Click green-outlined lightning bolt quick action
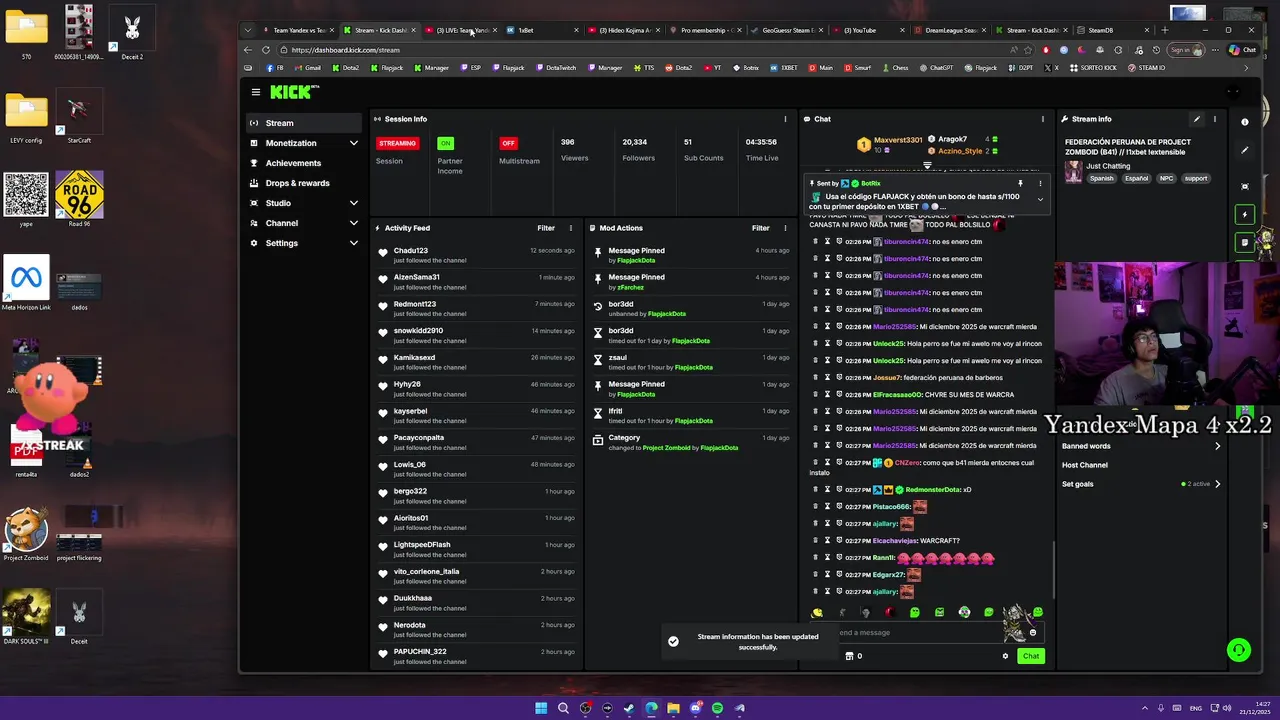Screen dimensions: 1280x720 click(x=1245, y=214)
